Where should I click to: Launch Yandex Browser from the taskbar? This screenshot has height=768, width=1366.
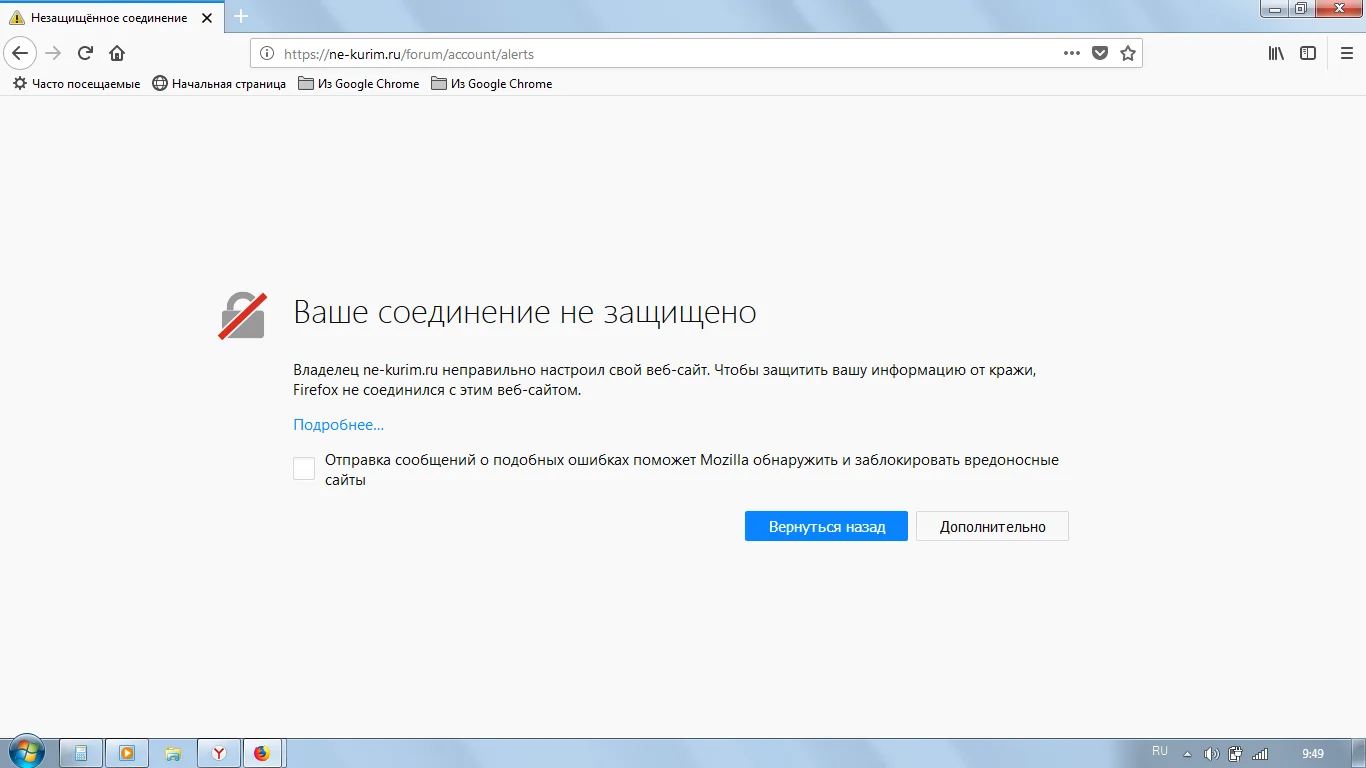tap(218, 752)
